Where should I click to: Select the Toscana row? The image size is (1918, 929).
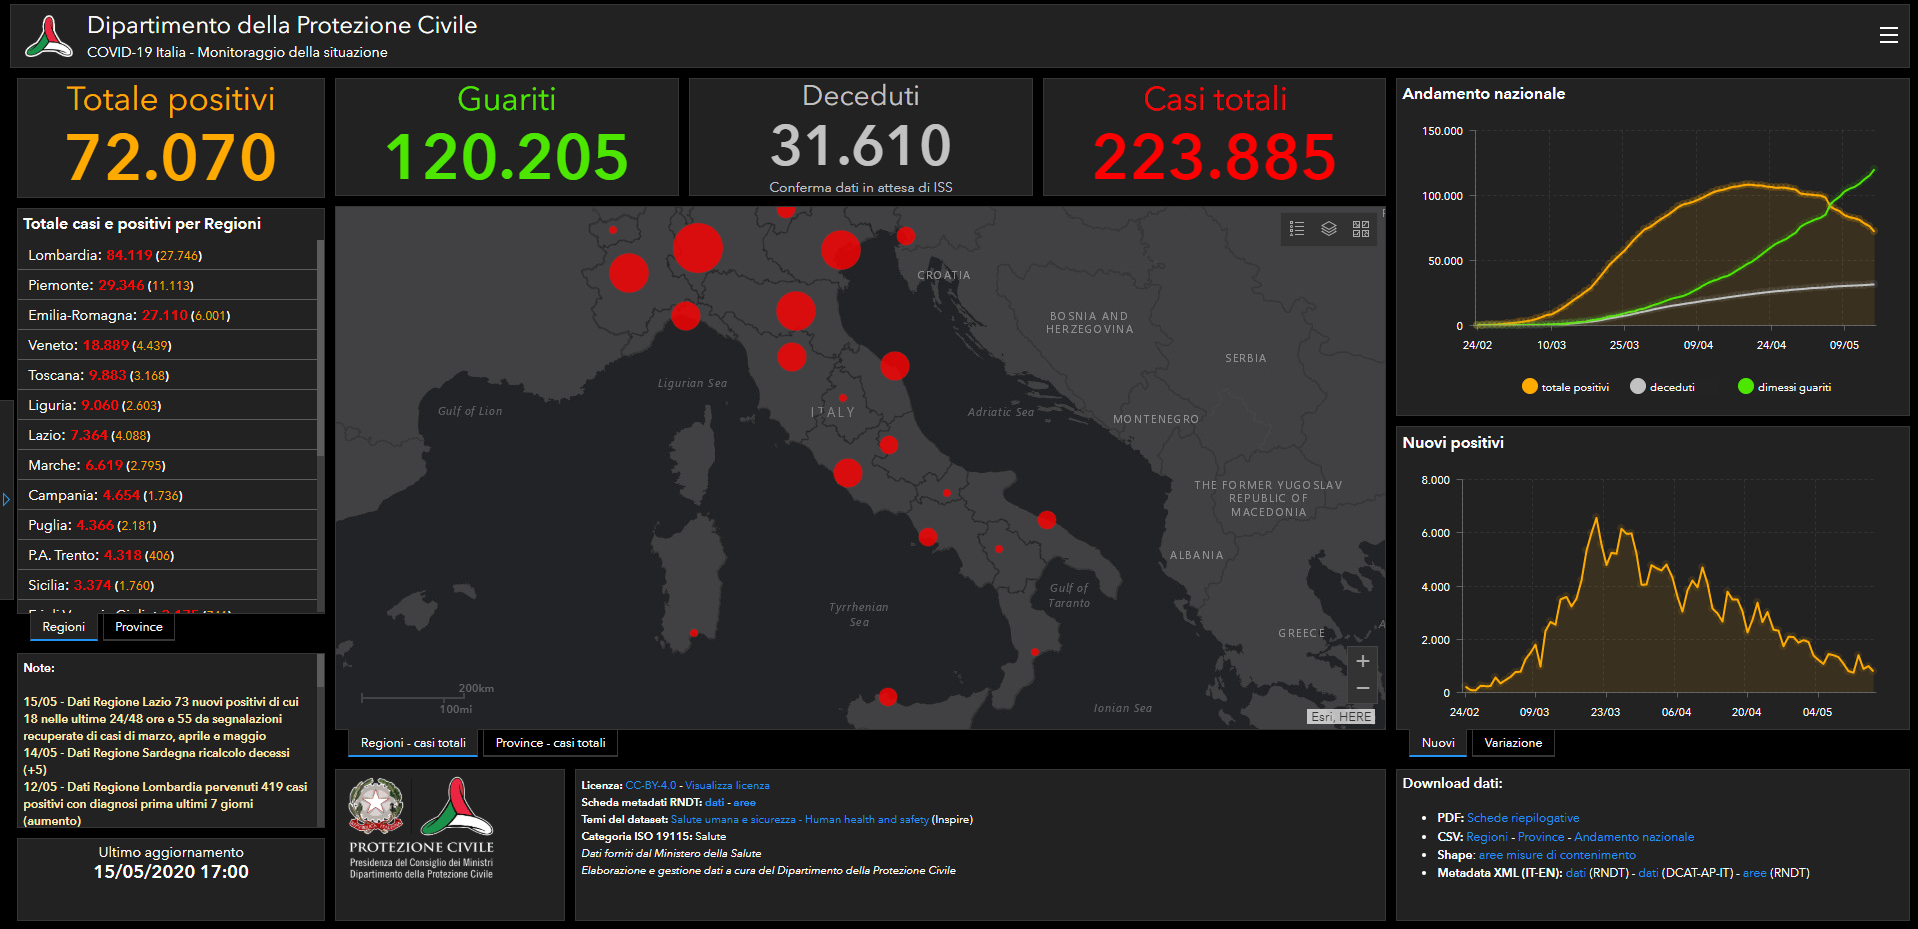pyautogui.click(x=168, y=375)
